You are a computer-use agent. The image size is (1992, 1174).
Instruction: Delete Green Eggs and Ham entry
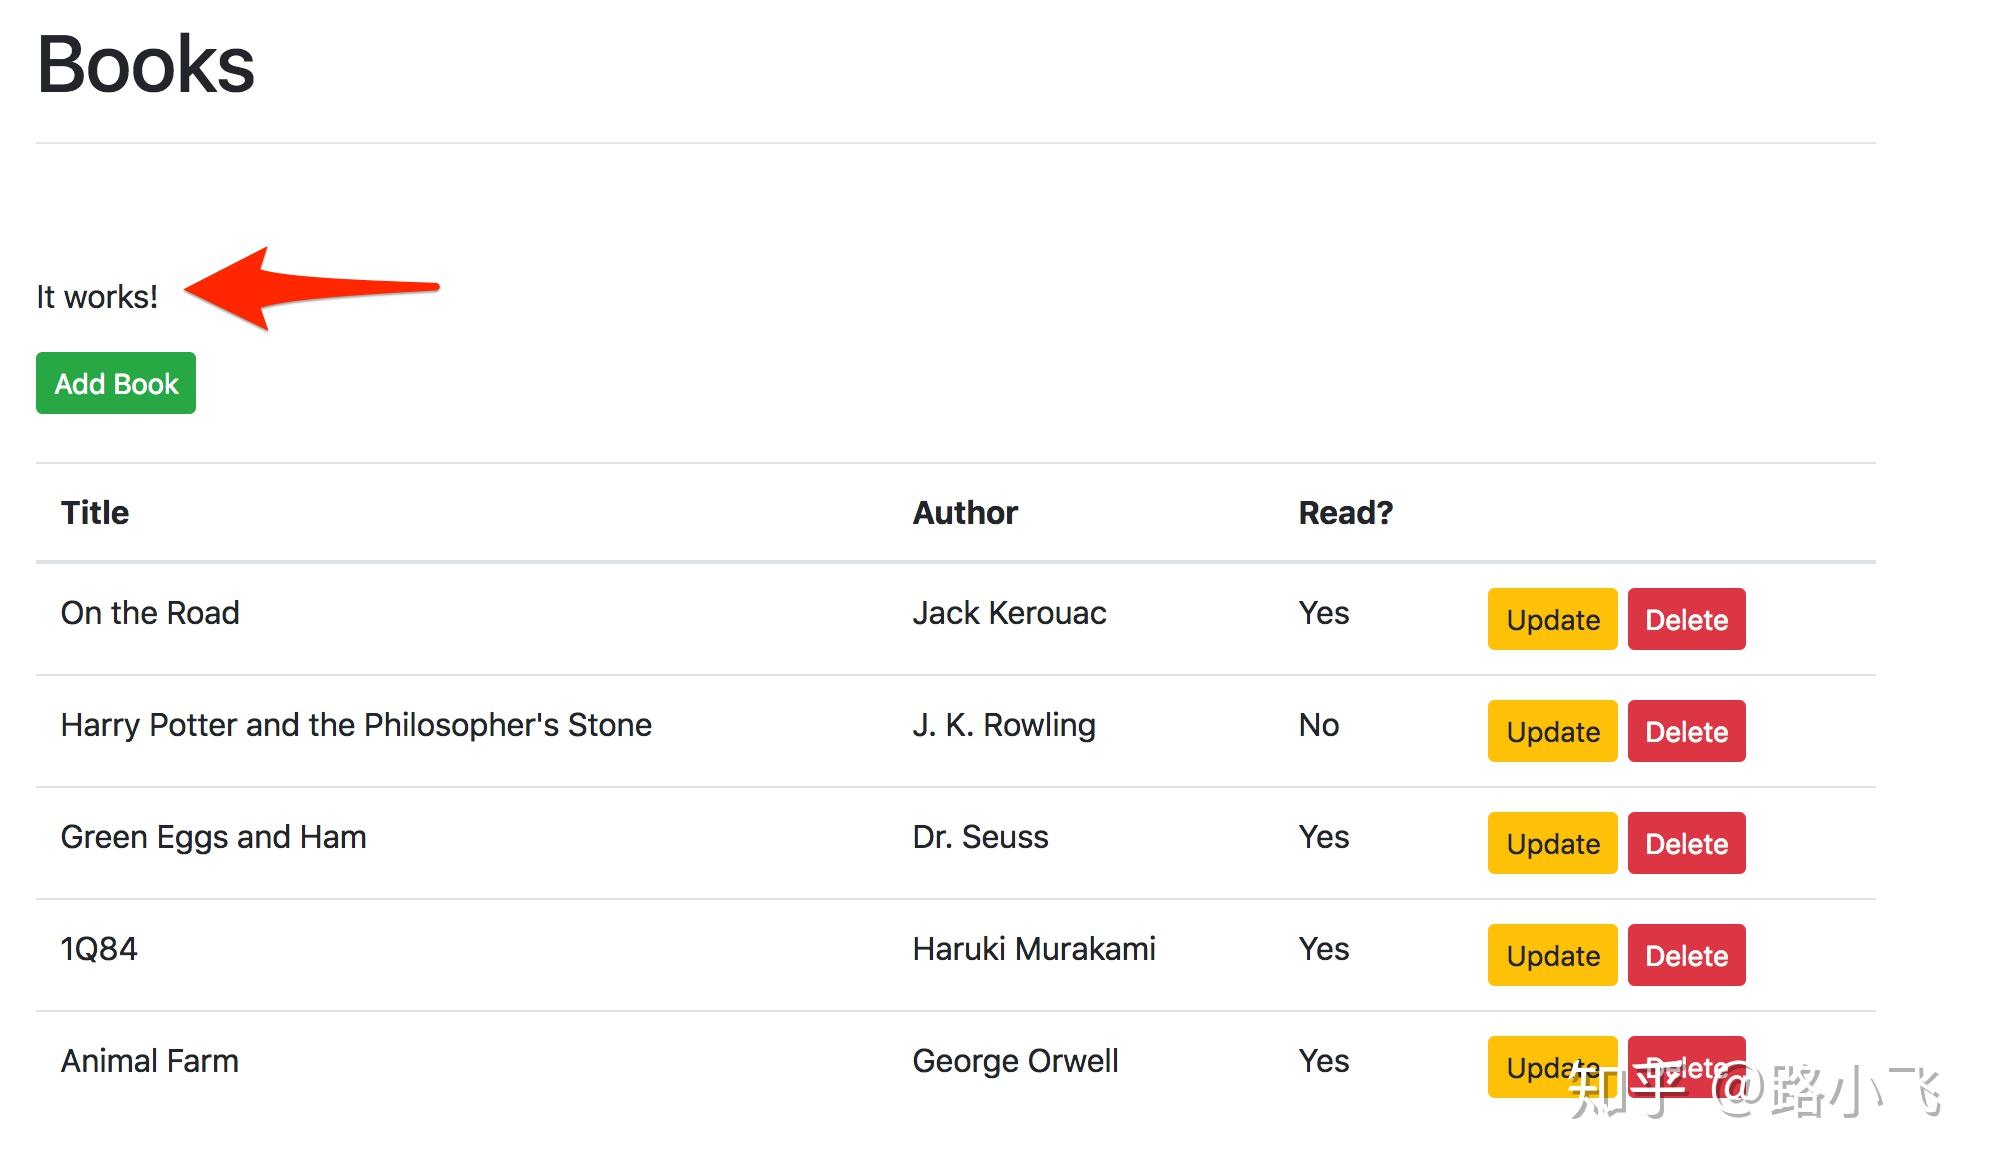pyautogui.click(x=1686, y=843)
